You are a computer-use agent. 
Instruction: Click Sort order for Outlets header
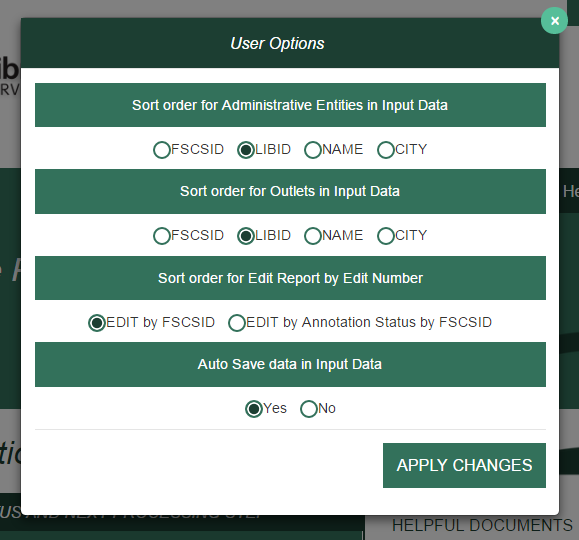(x=290, y=191)
